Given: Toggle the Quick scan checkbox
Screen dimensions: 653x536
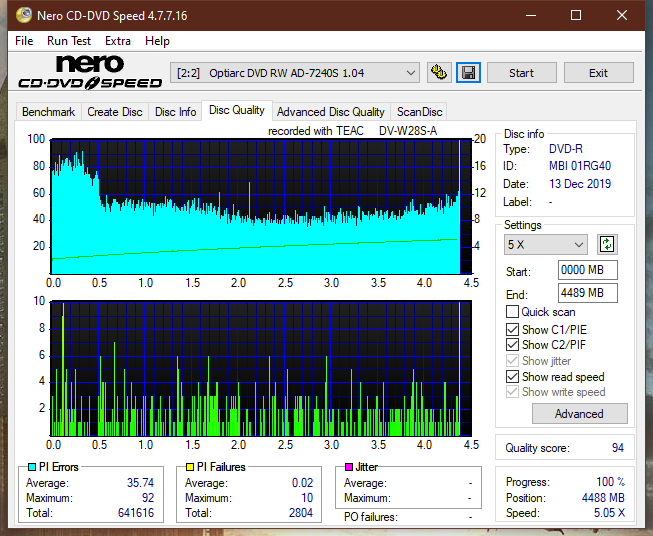Looking at the screenshot, I should click(x=512, y=312).
